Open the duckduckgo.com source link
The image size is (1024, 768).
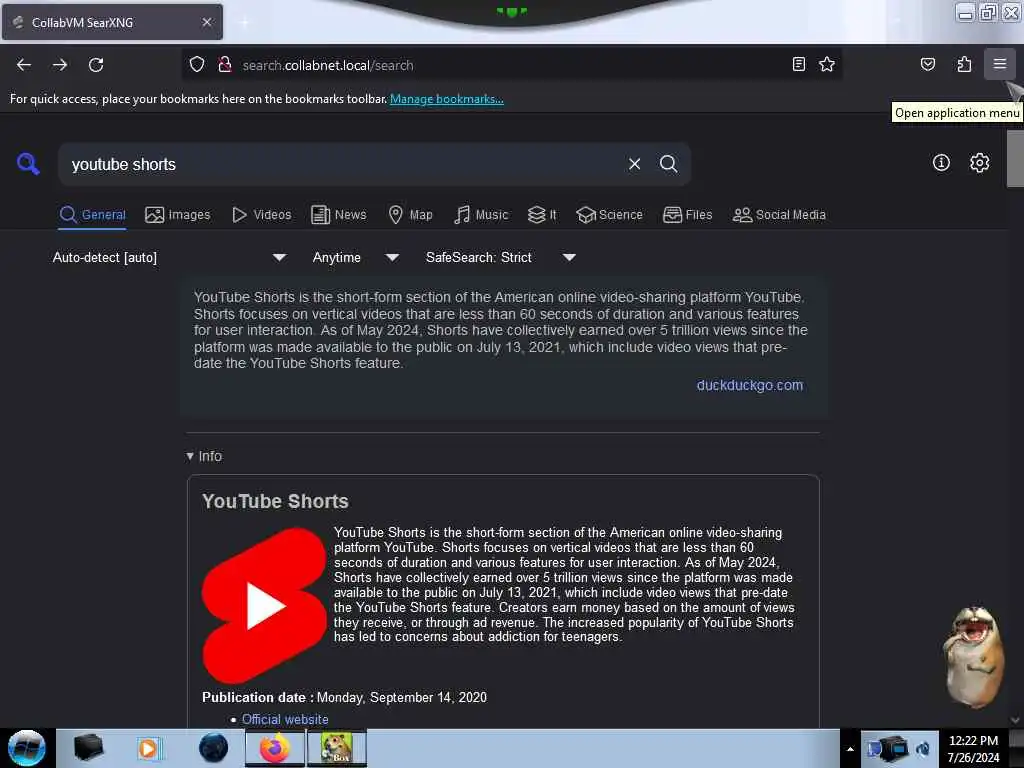[750, 385]
